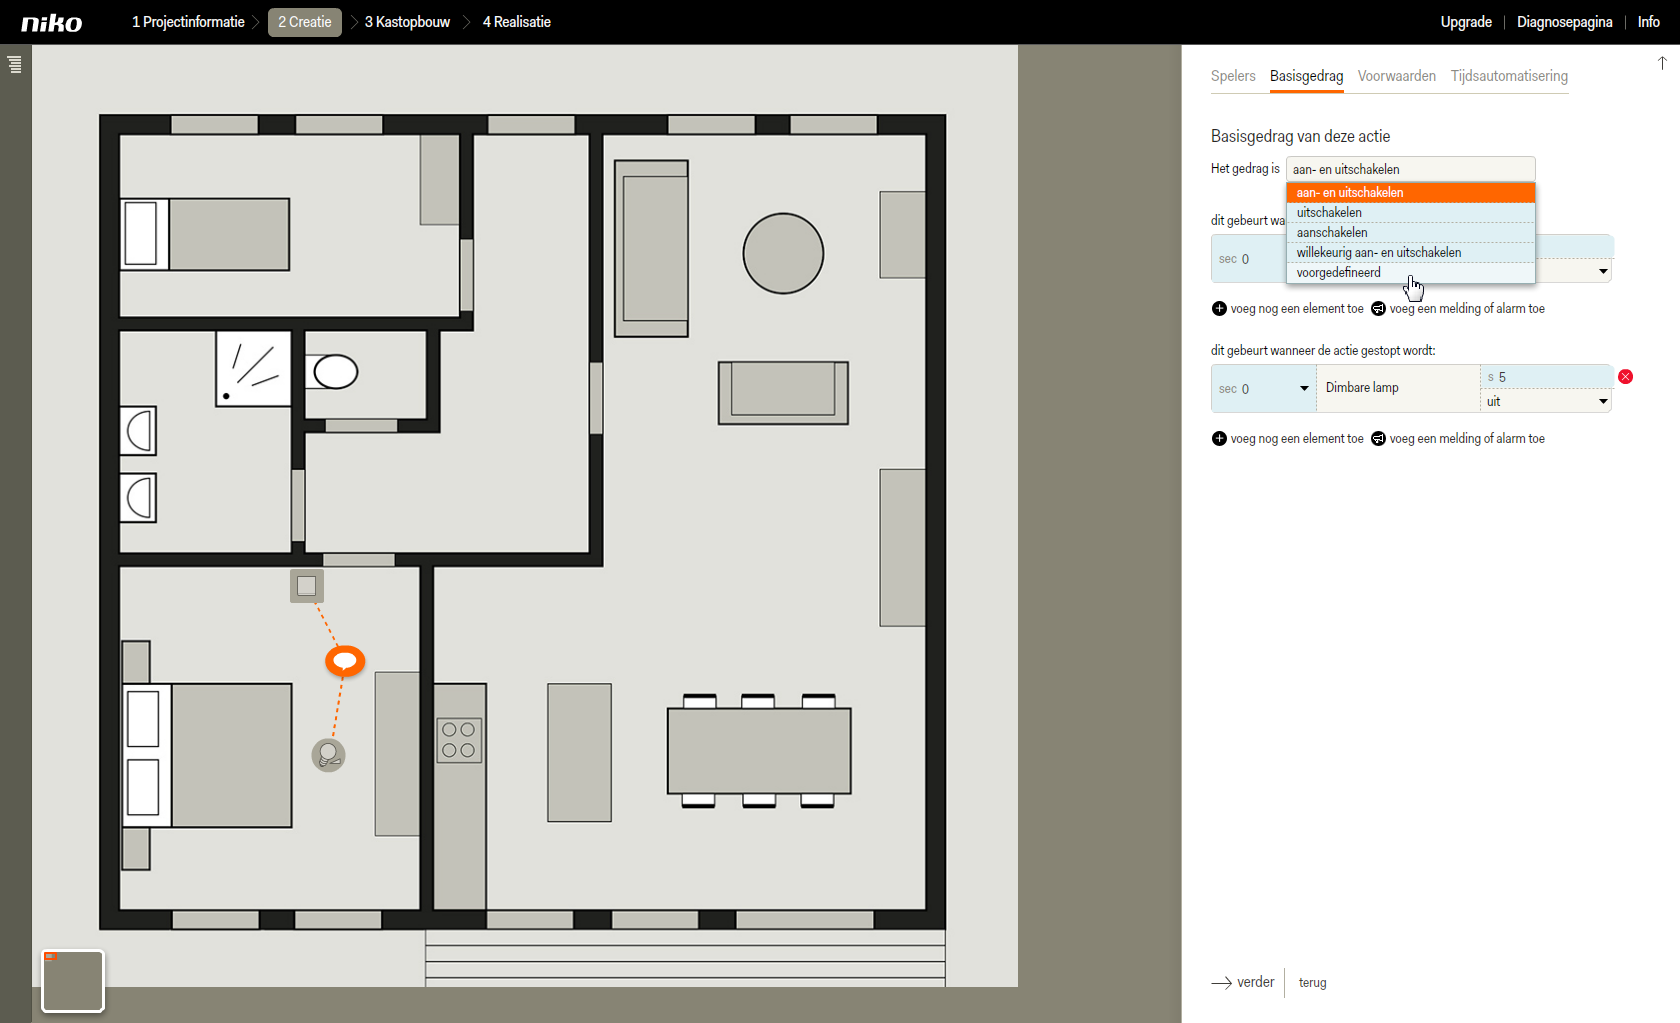Viewport: 1680px width, 1023px height.
Task: Edit the 's 5' duration field
Action: pos(1545,377)
